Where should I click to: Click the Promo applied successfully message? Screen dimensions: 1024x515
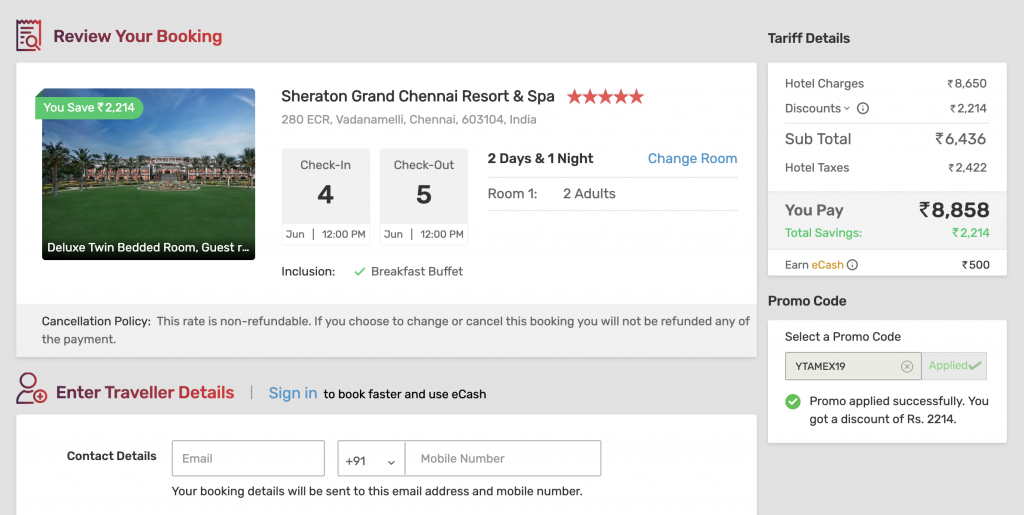(x=899, y=410)
